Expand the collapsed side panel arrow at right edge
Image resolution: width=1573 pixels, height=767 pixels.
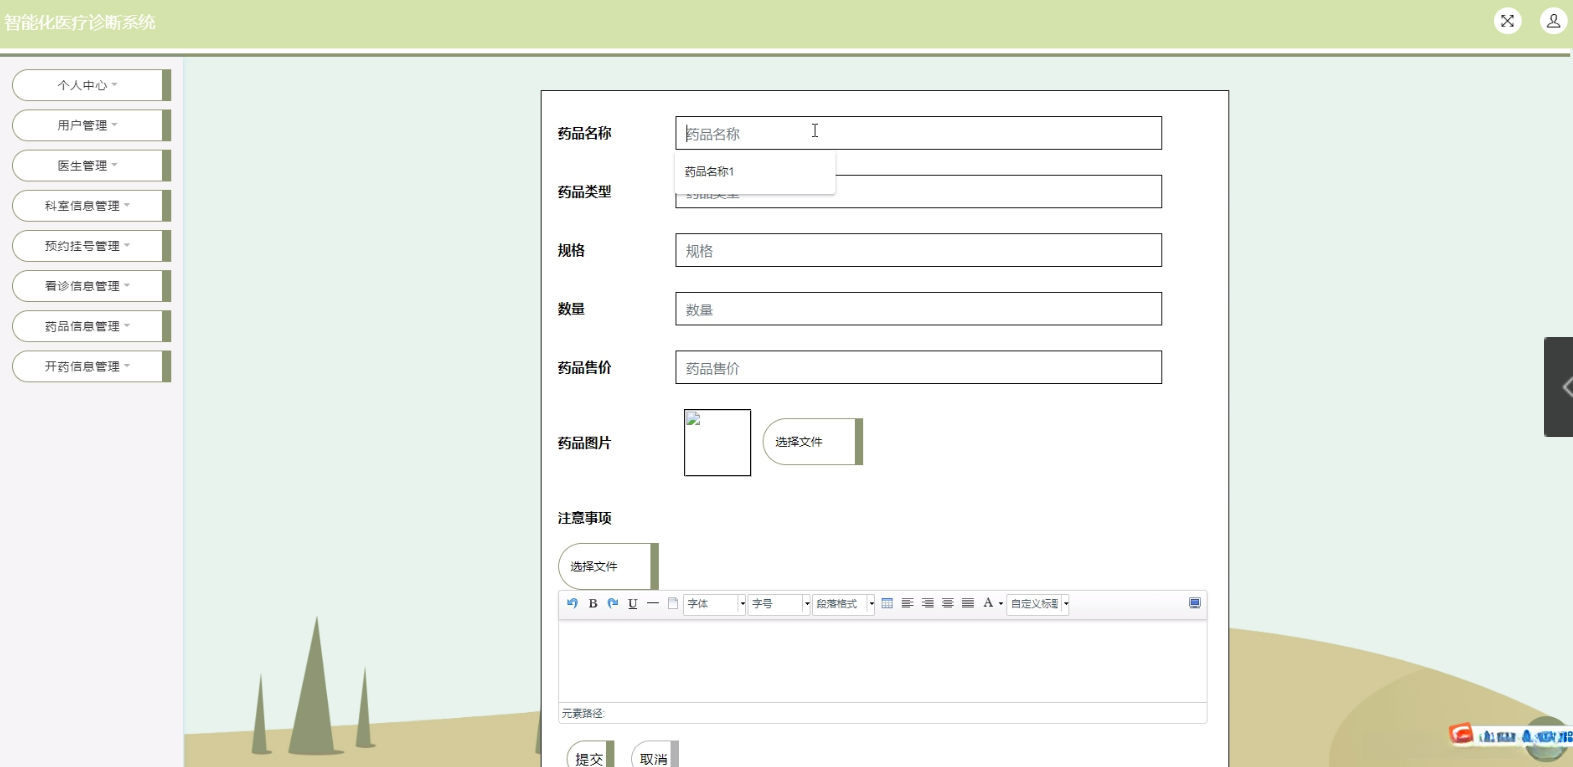(1560, 387)
